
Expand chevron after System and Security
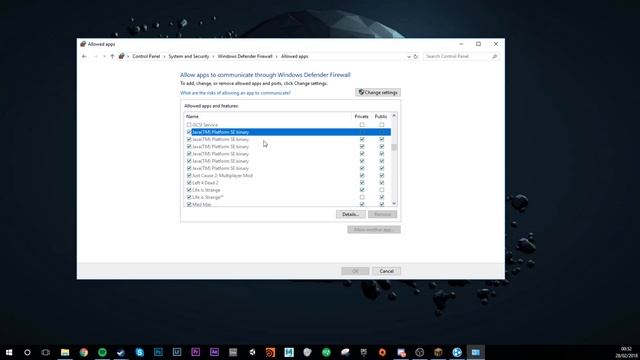pos(213,56)
